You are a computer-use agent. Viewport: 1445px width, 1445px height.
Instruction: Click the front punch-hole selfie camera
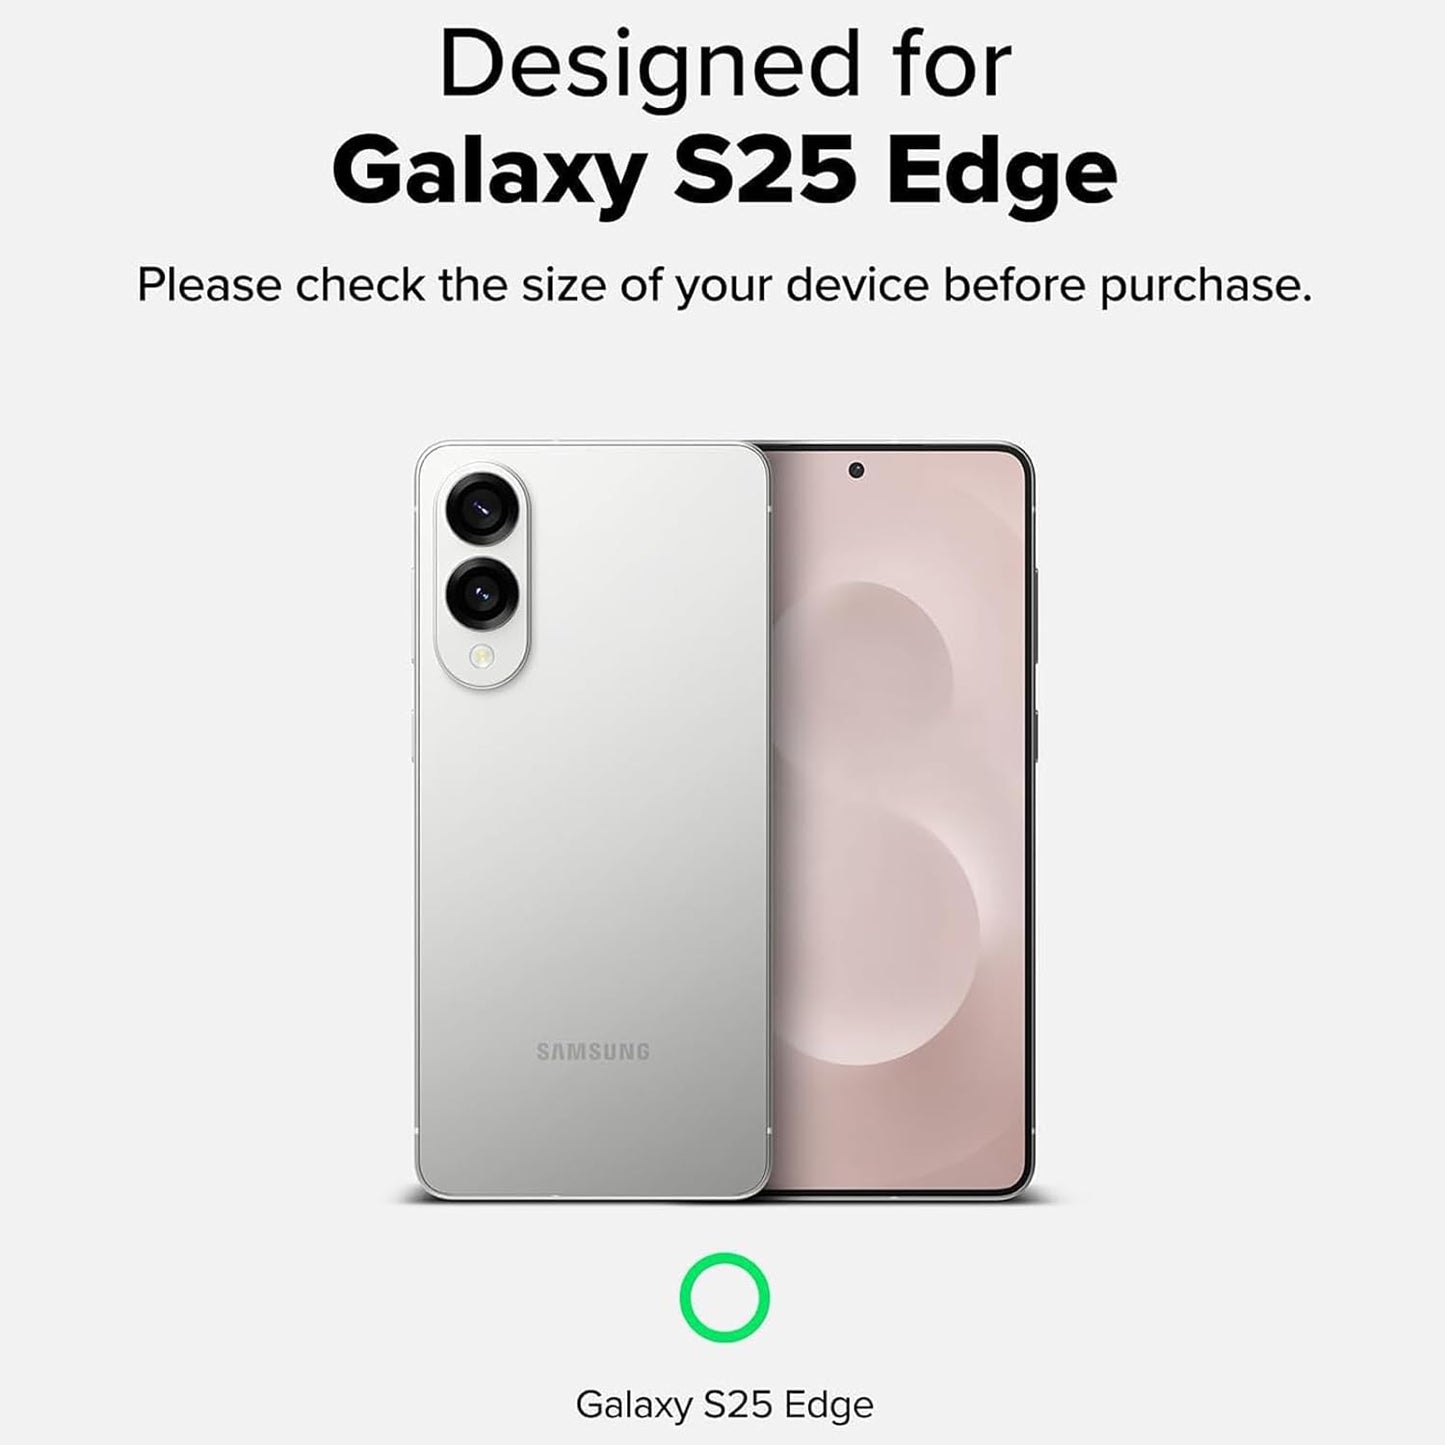coord(856,470)
